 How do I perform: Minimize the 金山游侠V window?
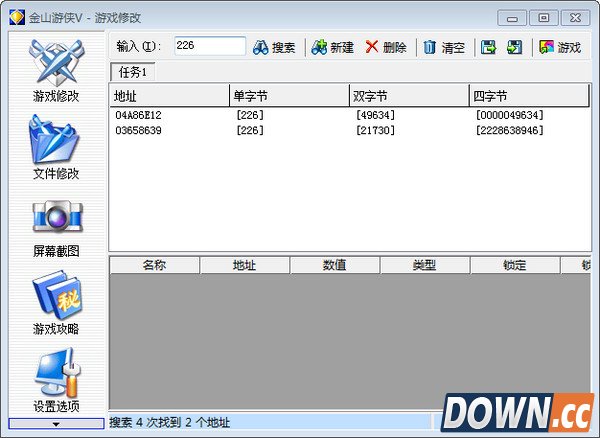click(512, 18)
